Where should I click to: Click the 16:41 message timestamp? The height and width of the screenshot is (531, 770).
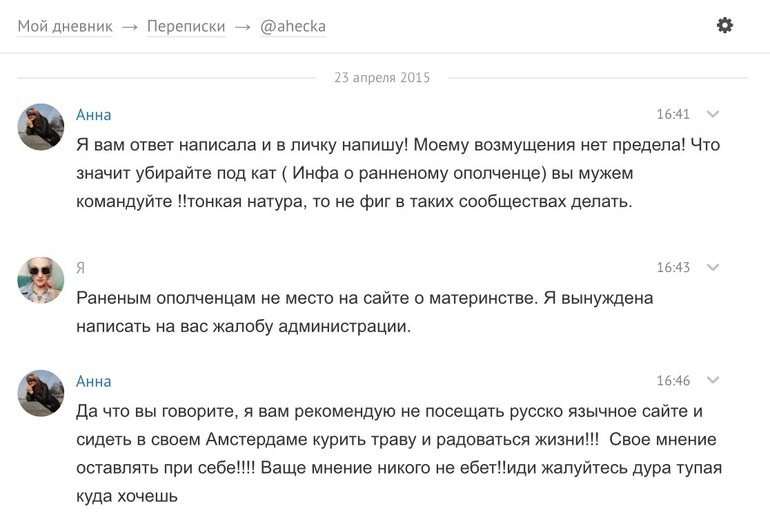[x=673, y=115]
